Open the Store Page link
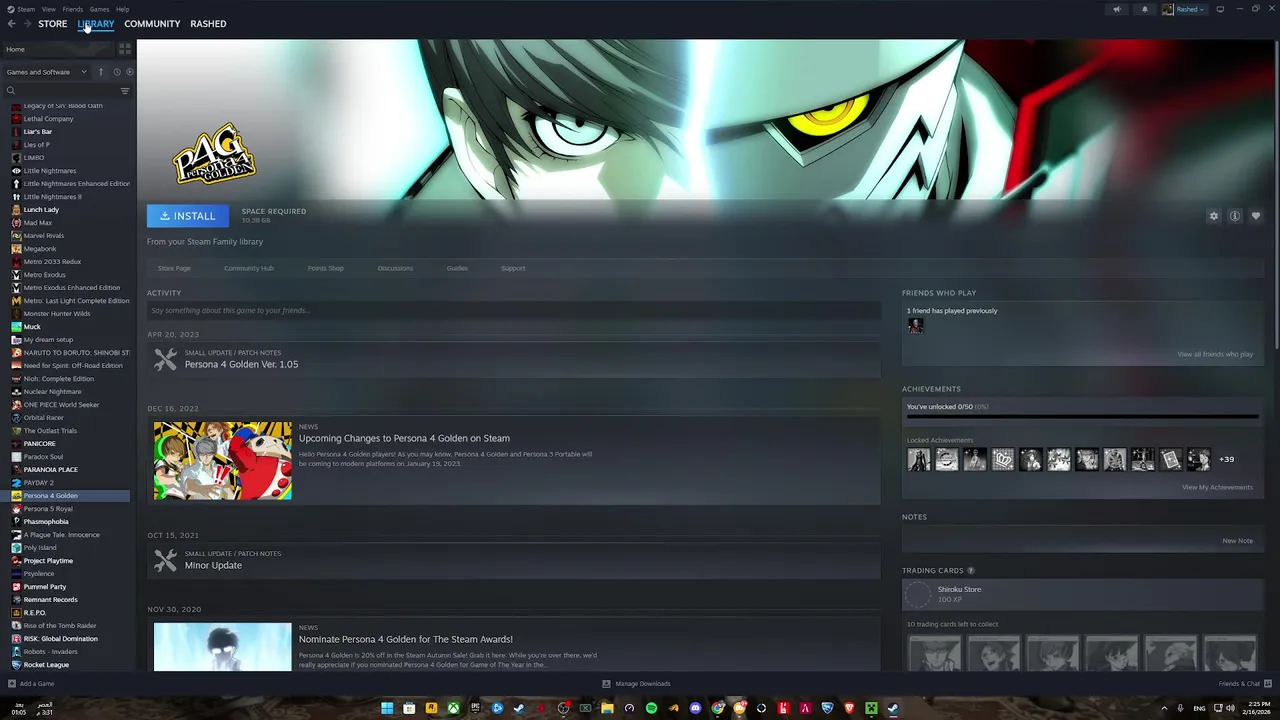 (x=174, y=268)
